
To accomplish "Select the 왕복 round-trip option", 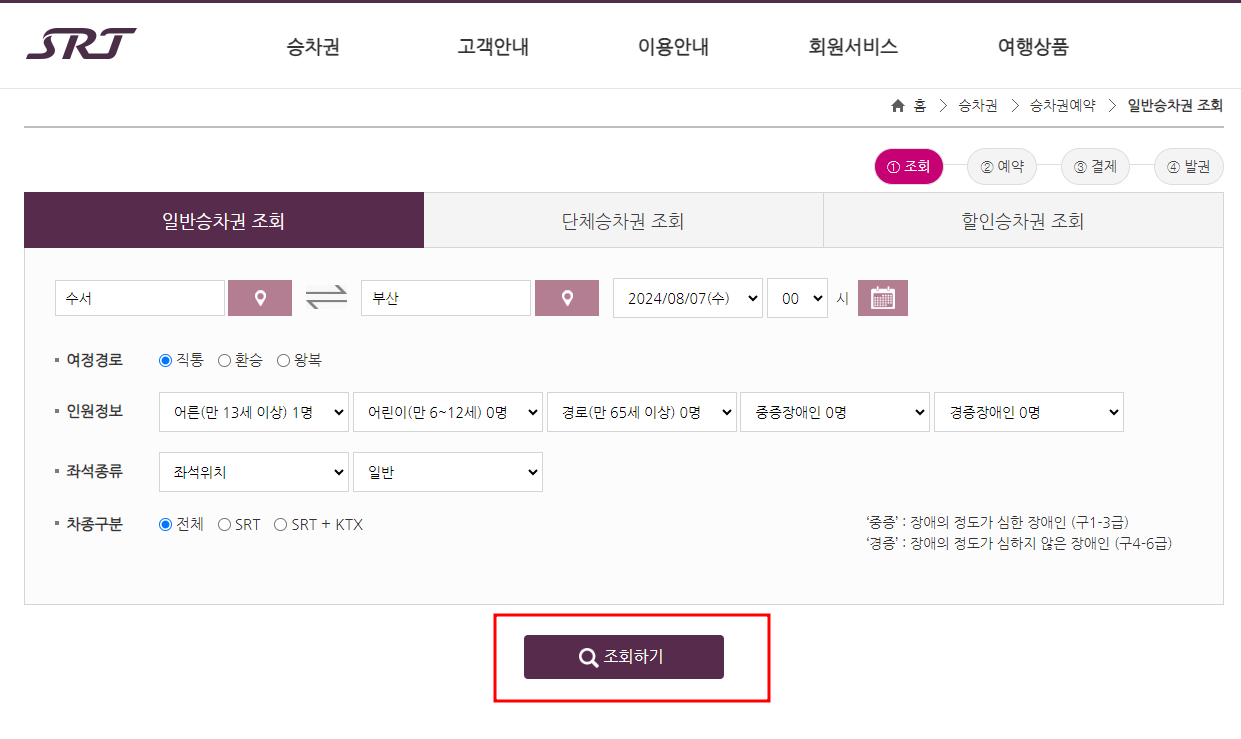I will 282,362.
